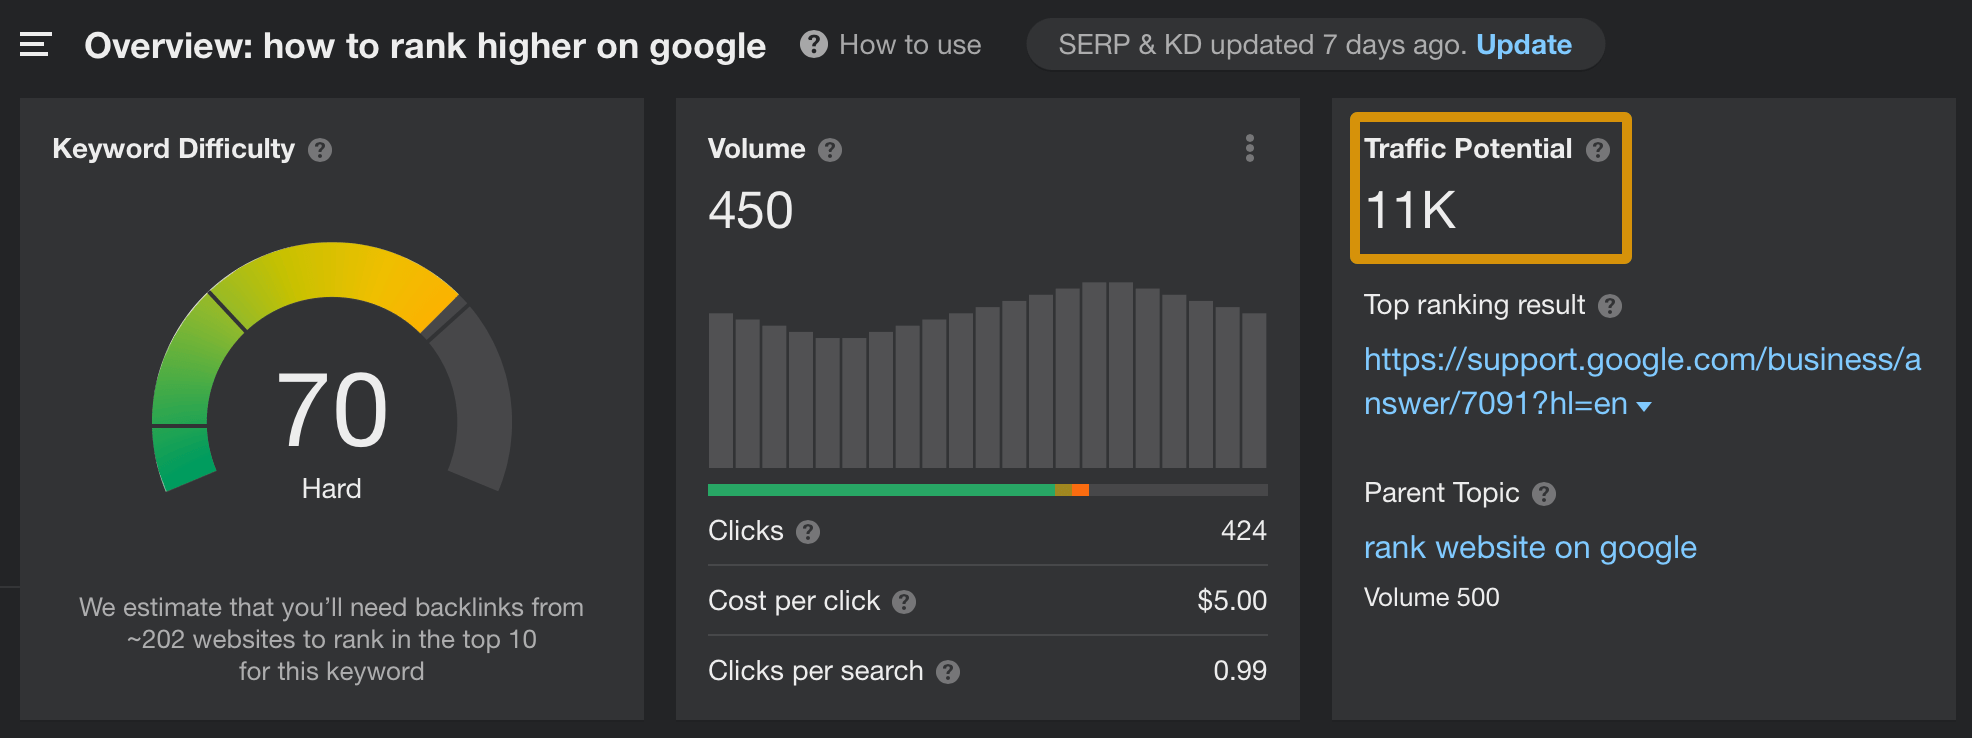Click the Top ranking result help icon
1972x738 pixels.
(x=1610, y=306)
